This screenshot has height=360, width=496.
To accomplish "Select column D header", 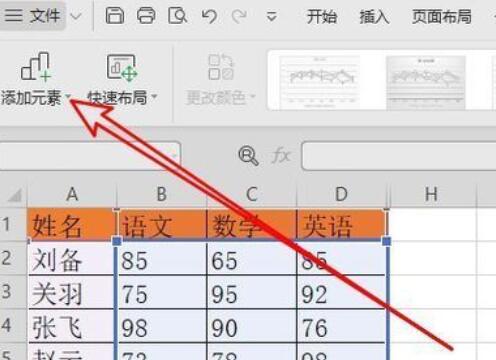I will point(341,194).
